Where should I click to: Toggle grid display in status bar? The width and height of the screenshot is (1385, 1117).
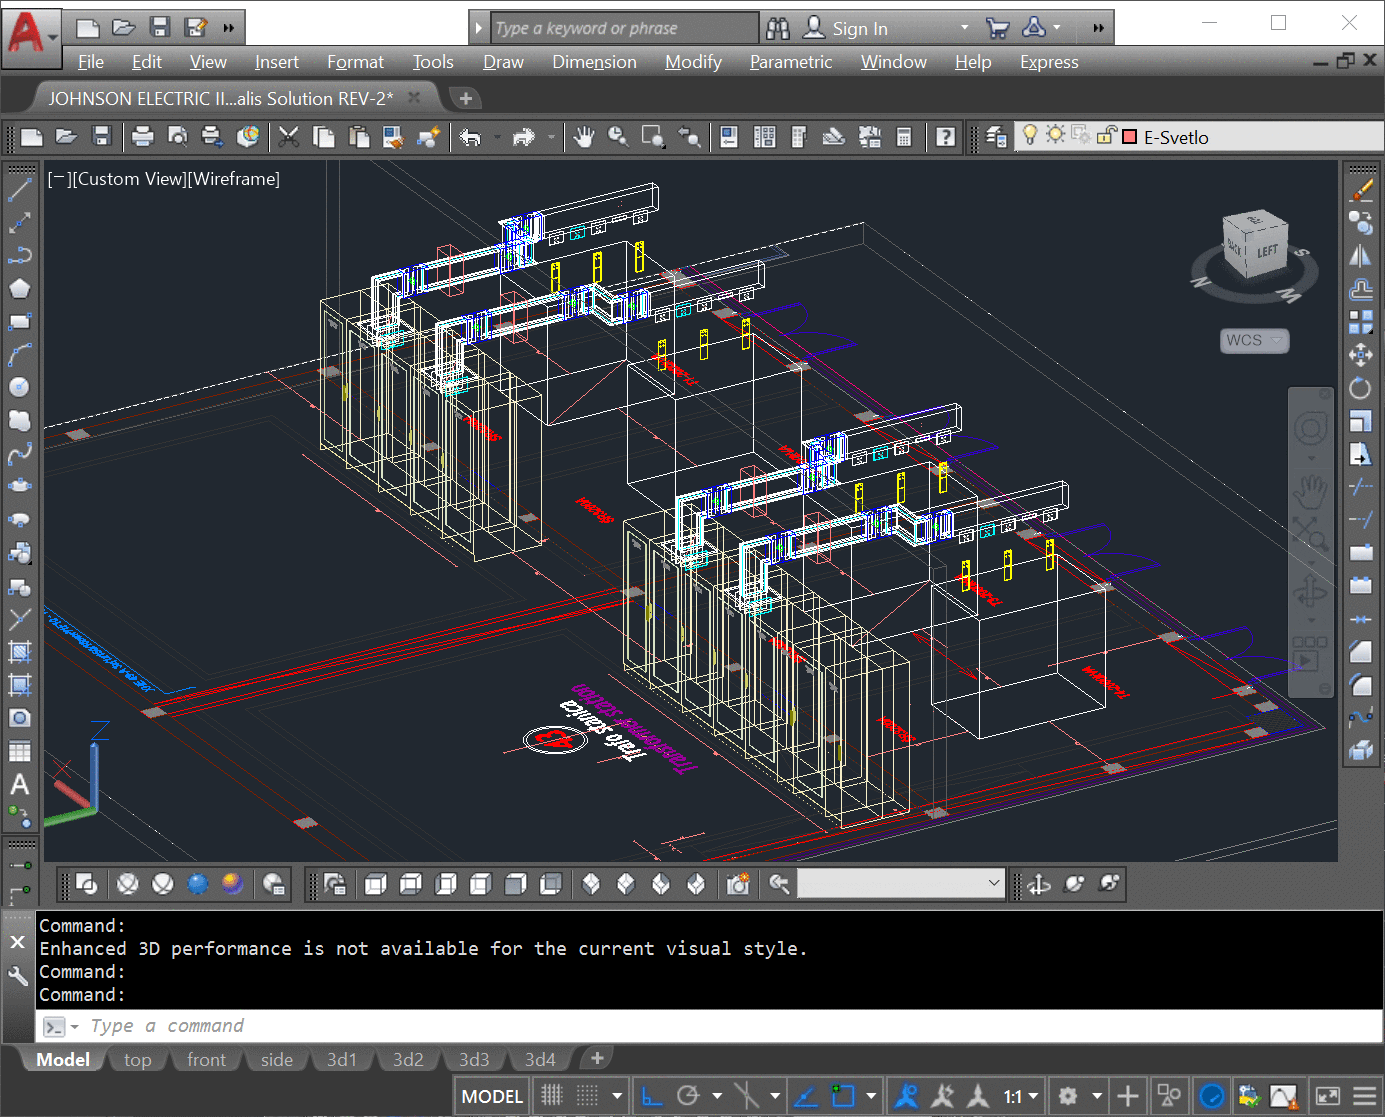(552, 1096)
